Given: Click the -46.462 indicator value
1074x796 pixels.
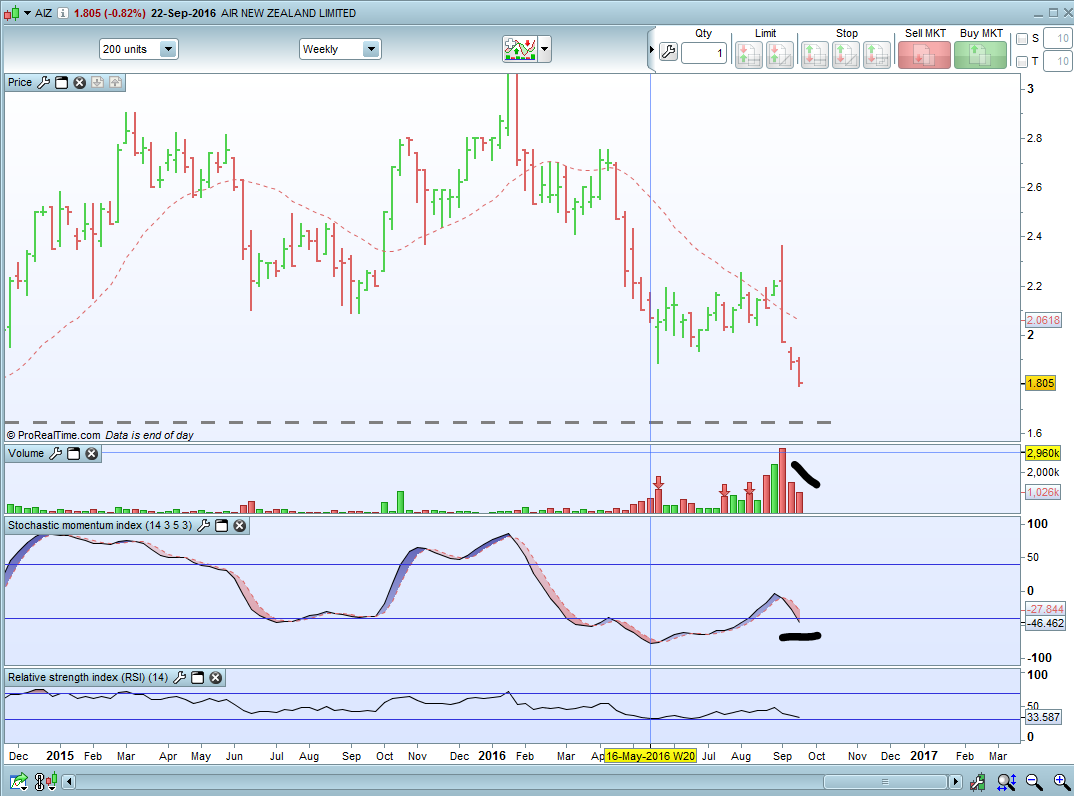Looking at the screenshot, I should [x=1045, y=623].
